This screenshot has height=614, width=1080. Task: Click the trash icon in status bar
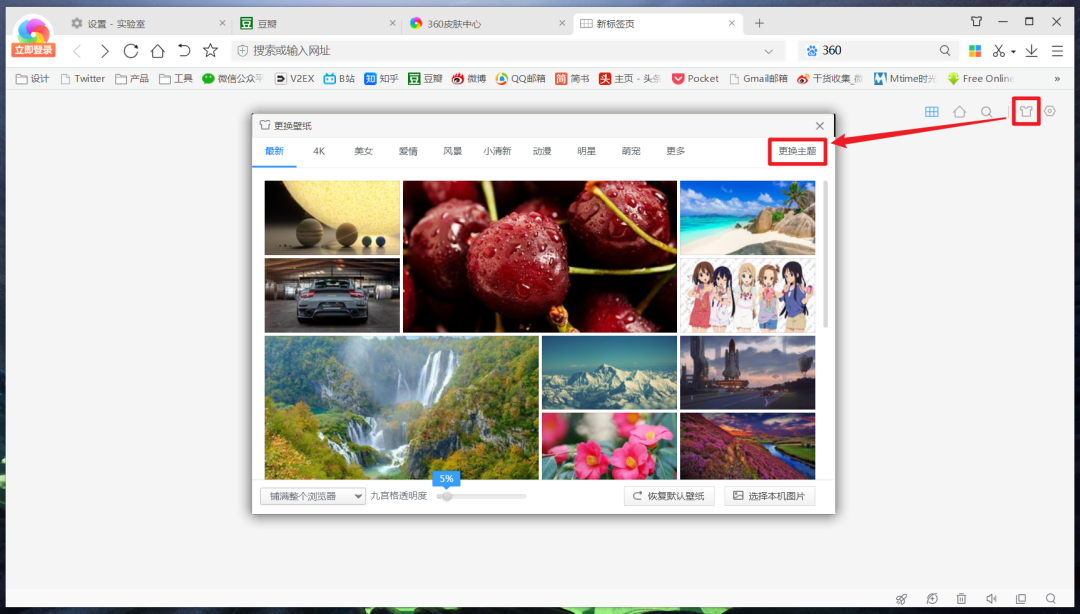[962, 599]
